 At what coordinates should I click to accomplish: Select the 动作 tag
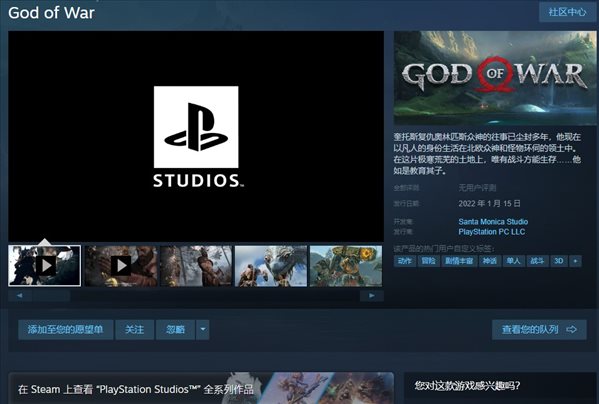pos(405,261)
